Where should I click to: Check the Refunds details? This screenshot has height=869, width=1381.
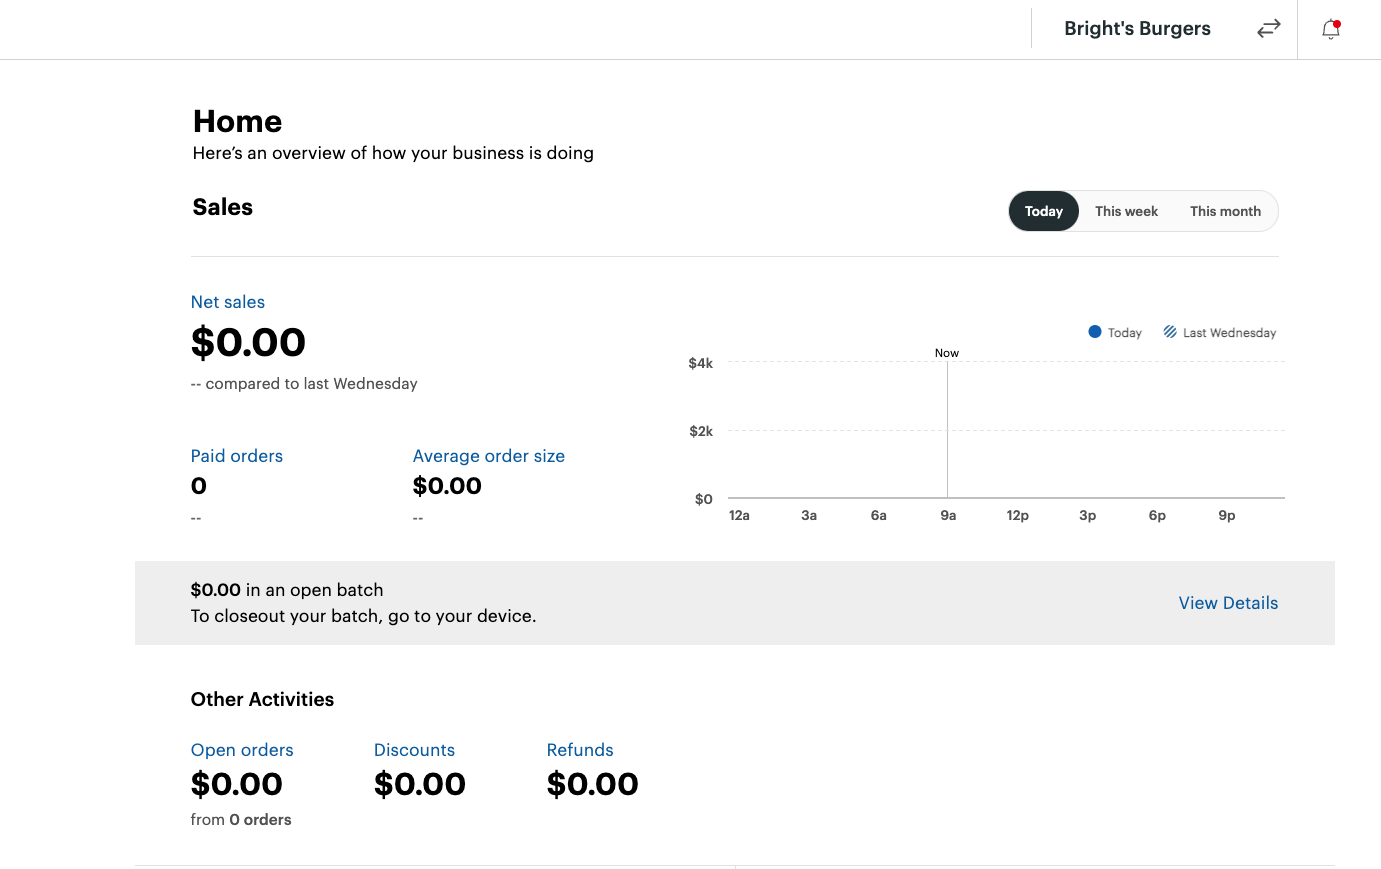tap(580, 749)
